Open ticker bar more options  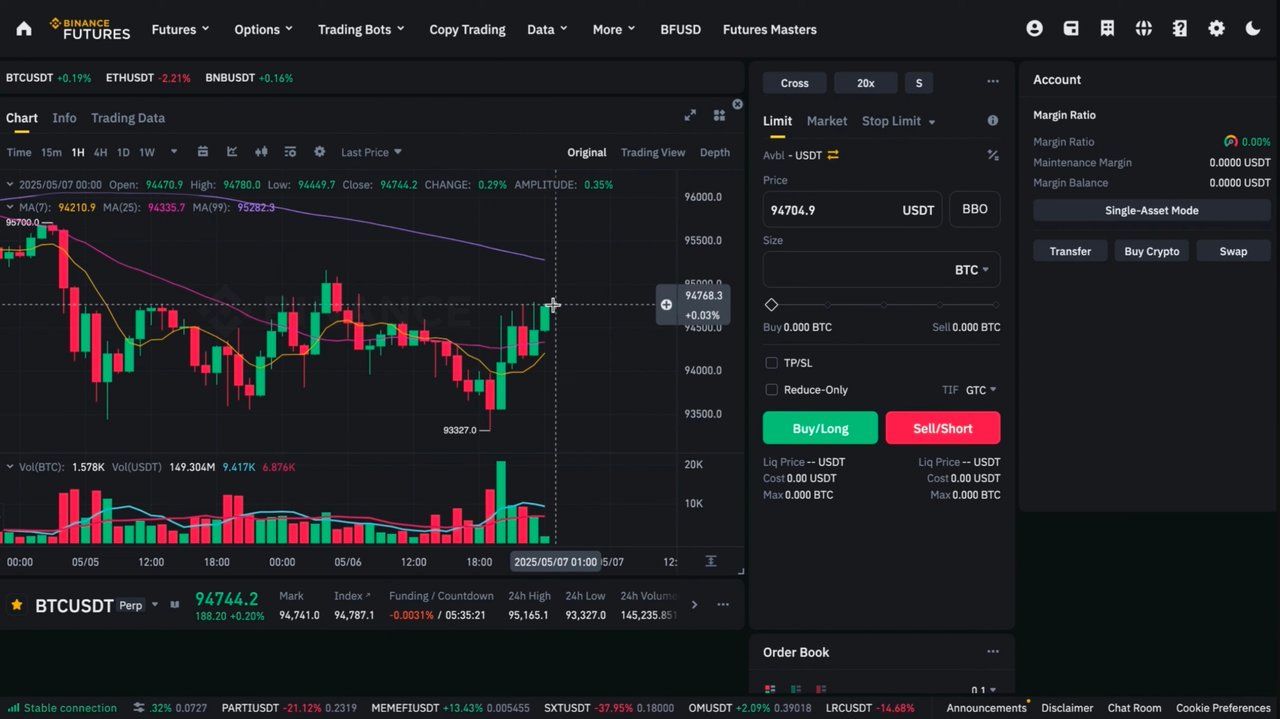723,604
